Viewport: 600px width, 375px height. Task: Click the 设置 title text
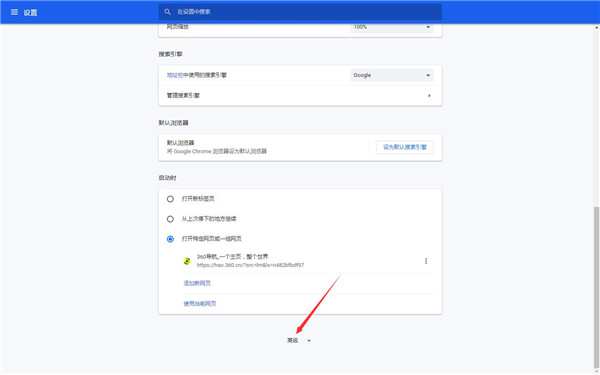click(x=30, y=13)
